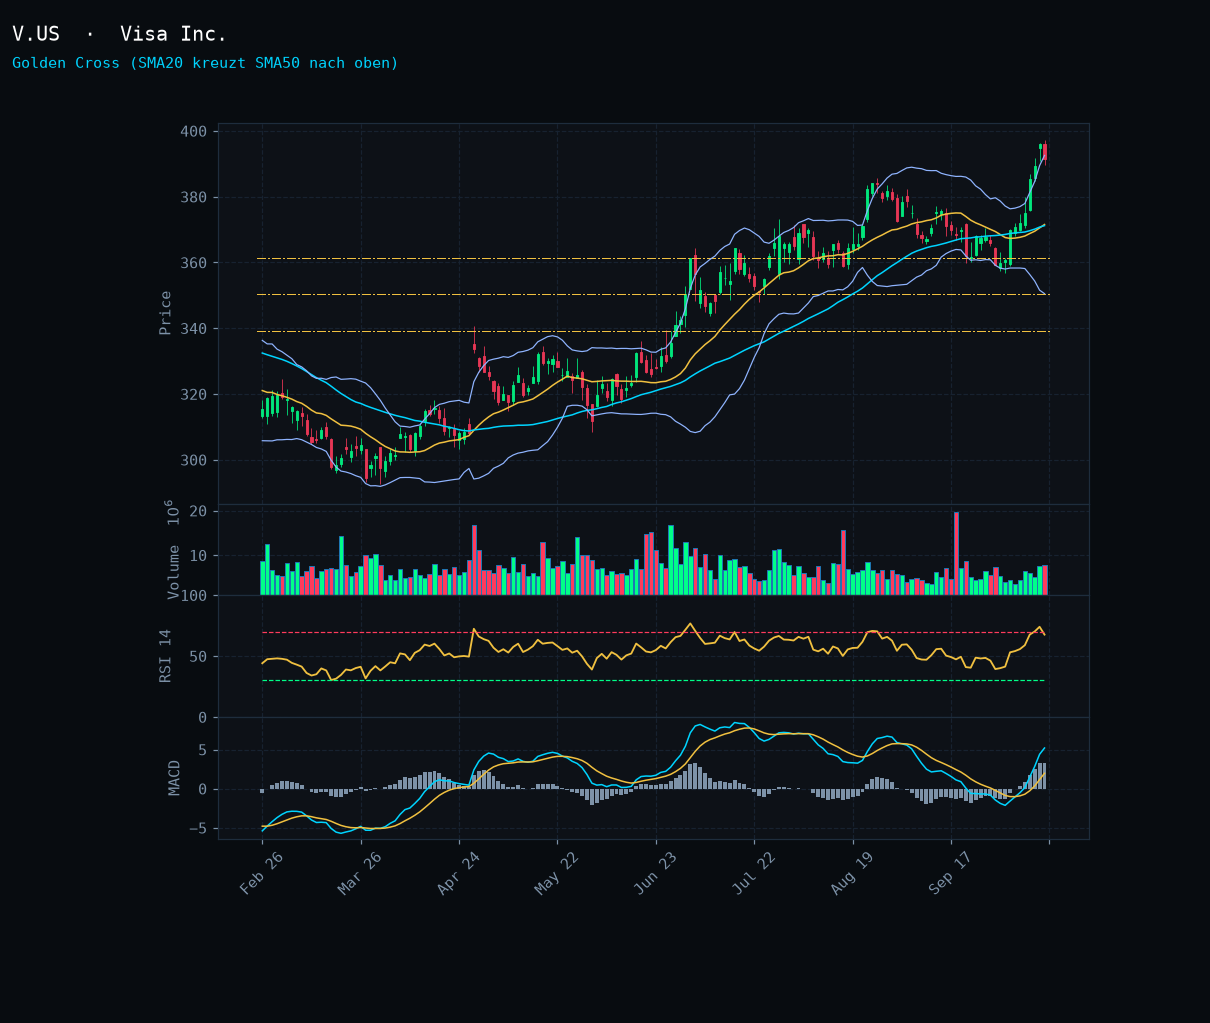Image resolution: width=1210 pixels, height=1023 pixels.
Task: Select the Mar 26 date label
Action: [360, 873]
